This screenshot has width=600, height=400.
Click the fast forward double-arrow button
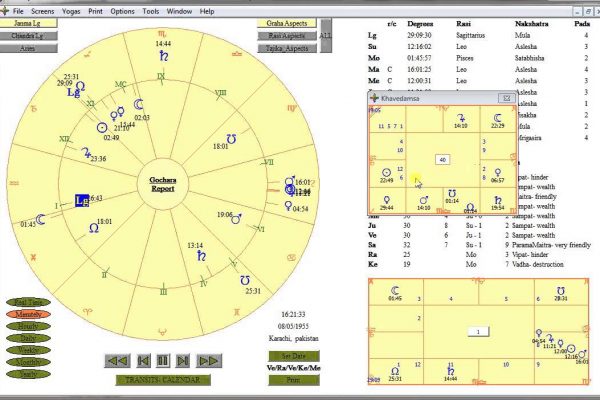[x=209, y=360]
